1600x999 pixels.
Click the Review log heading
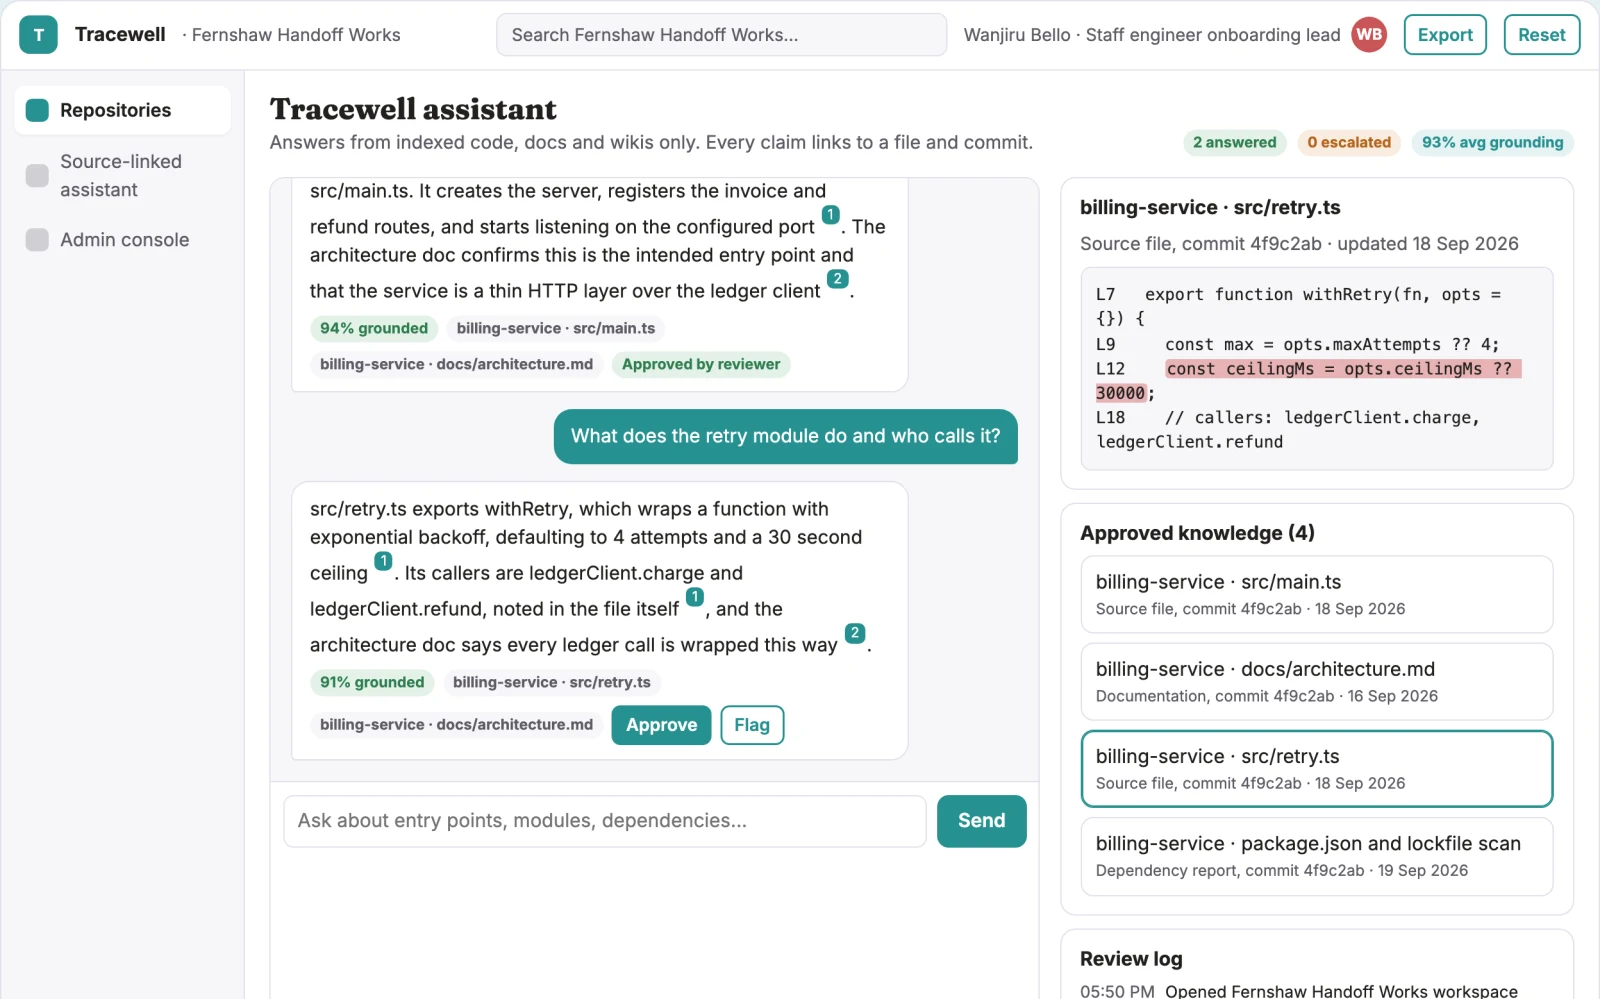tap(1131, 959)
